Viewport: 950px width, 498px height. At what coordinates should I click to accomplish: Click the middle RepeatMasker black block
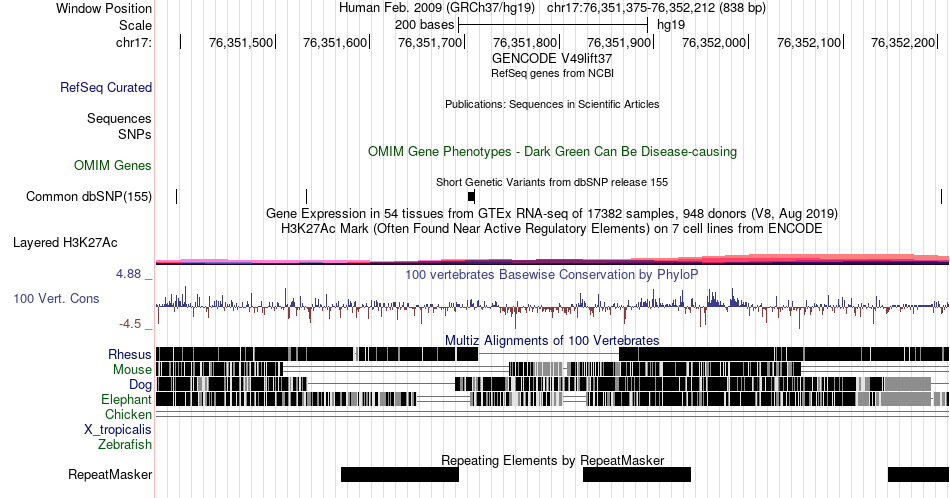[x=637, y=474]
